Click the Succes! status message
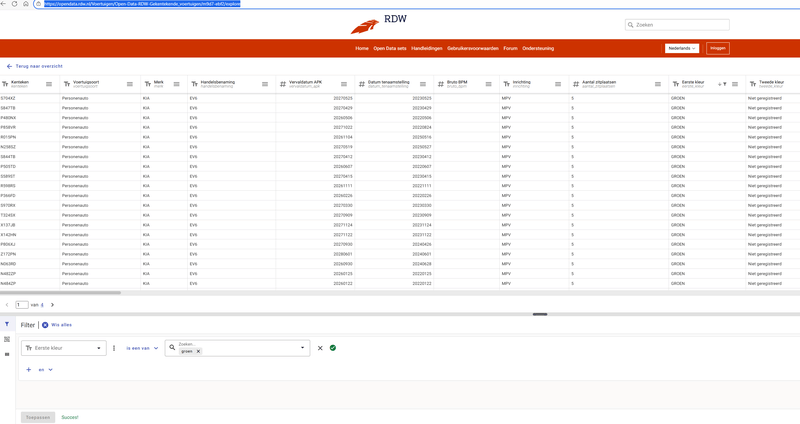Screen dimensions: 800x424 tap(70, 417)
